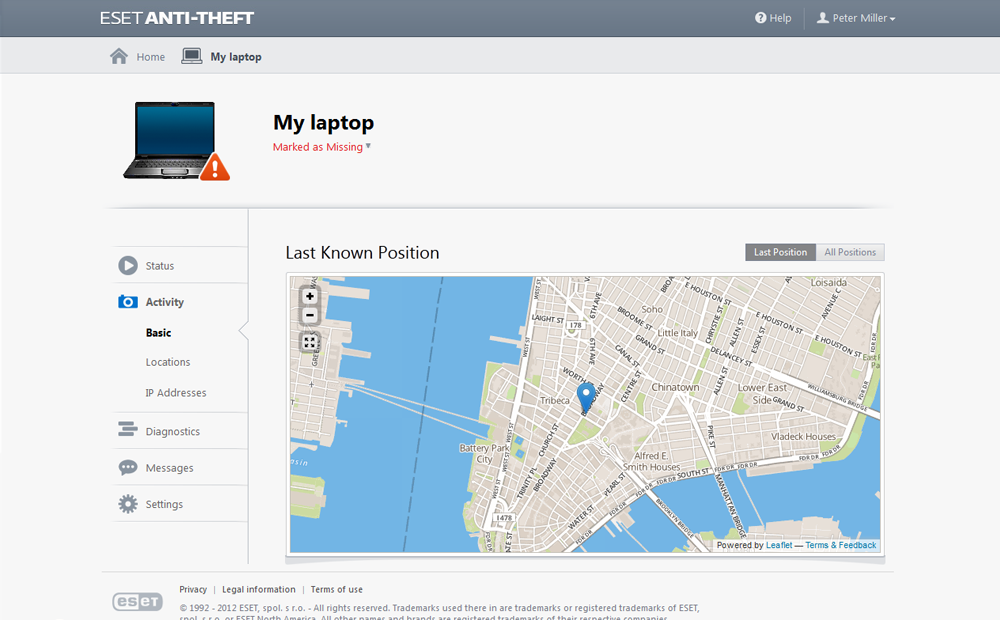Open the Terms of use footer link
This screenshot has width=1000, height=620.
pos(337,589)
